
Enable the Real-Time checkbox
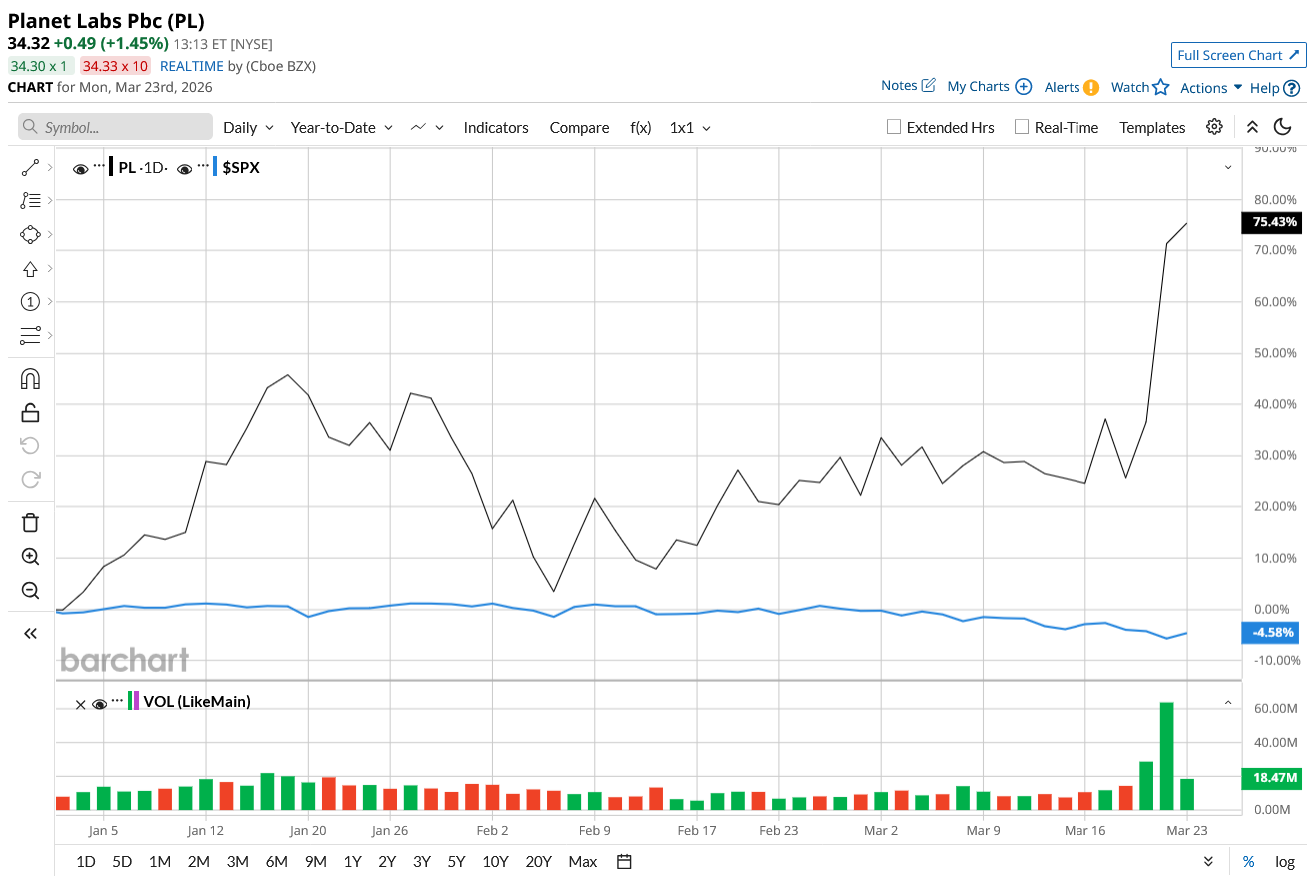(x=1021, y=127)
